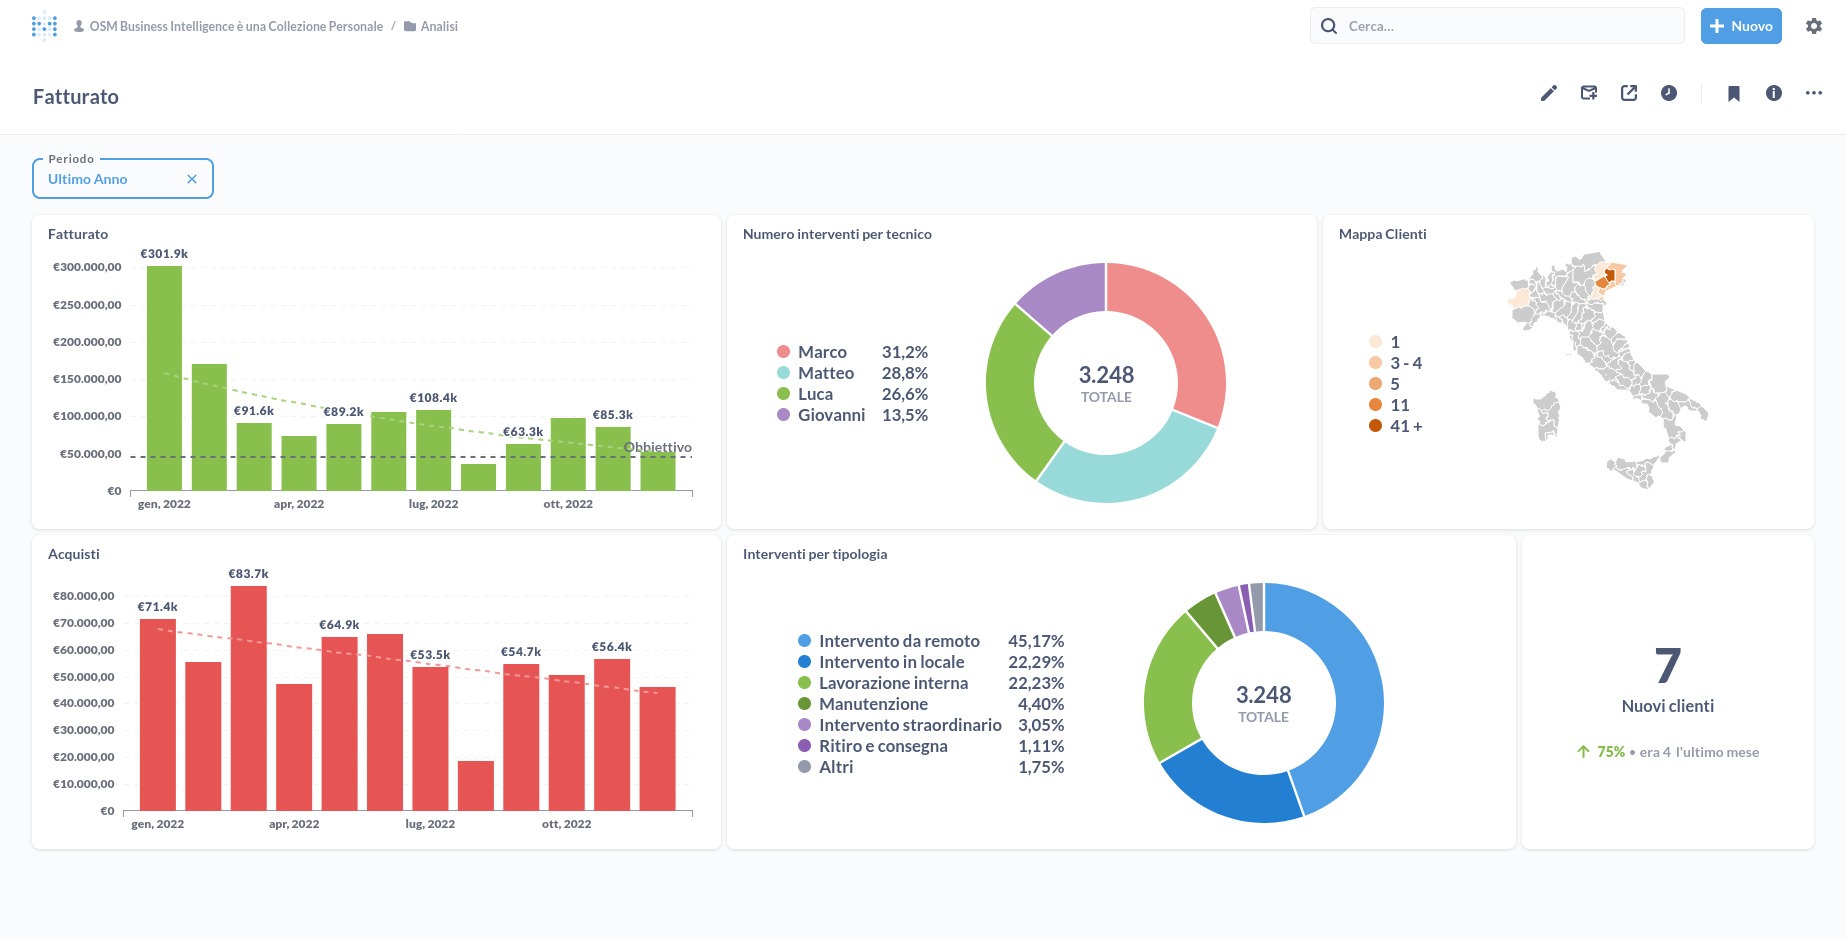The height and width of the screenshot is (939, 1846).
Task: Click the Numero interventi per tecnico title
Action: pos(837,234)
